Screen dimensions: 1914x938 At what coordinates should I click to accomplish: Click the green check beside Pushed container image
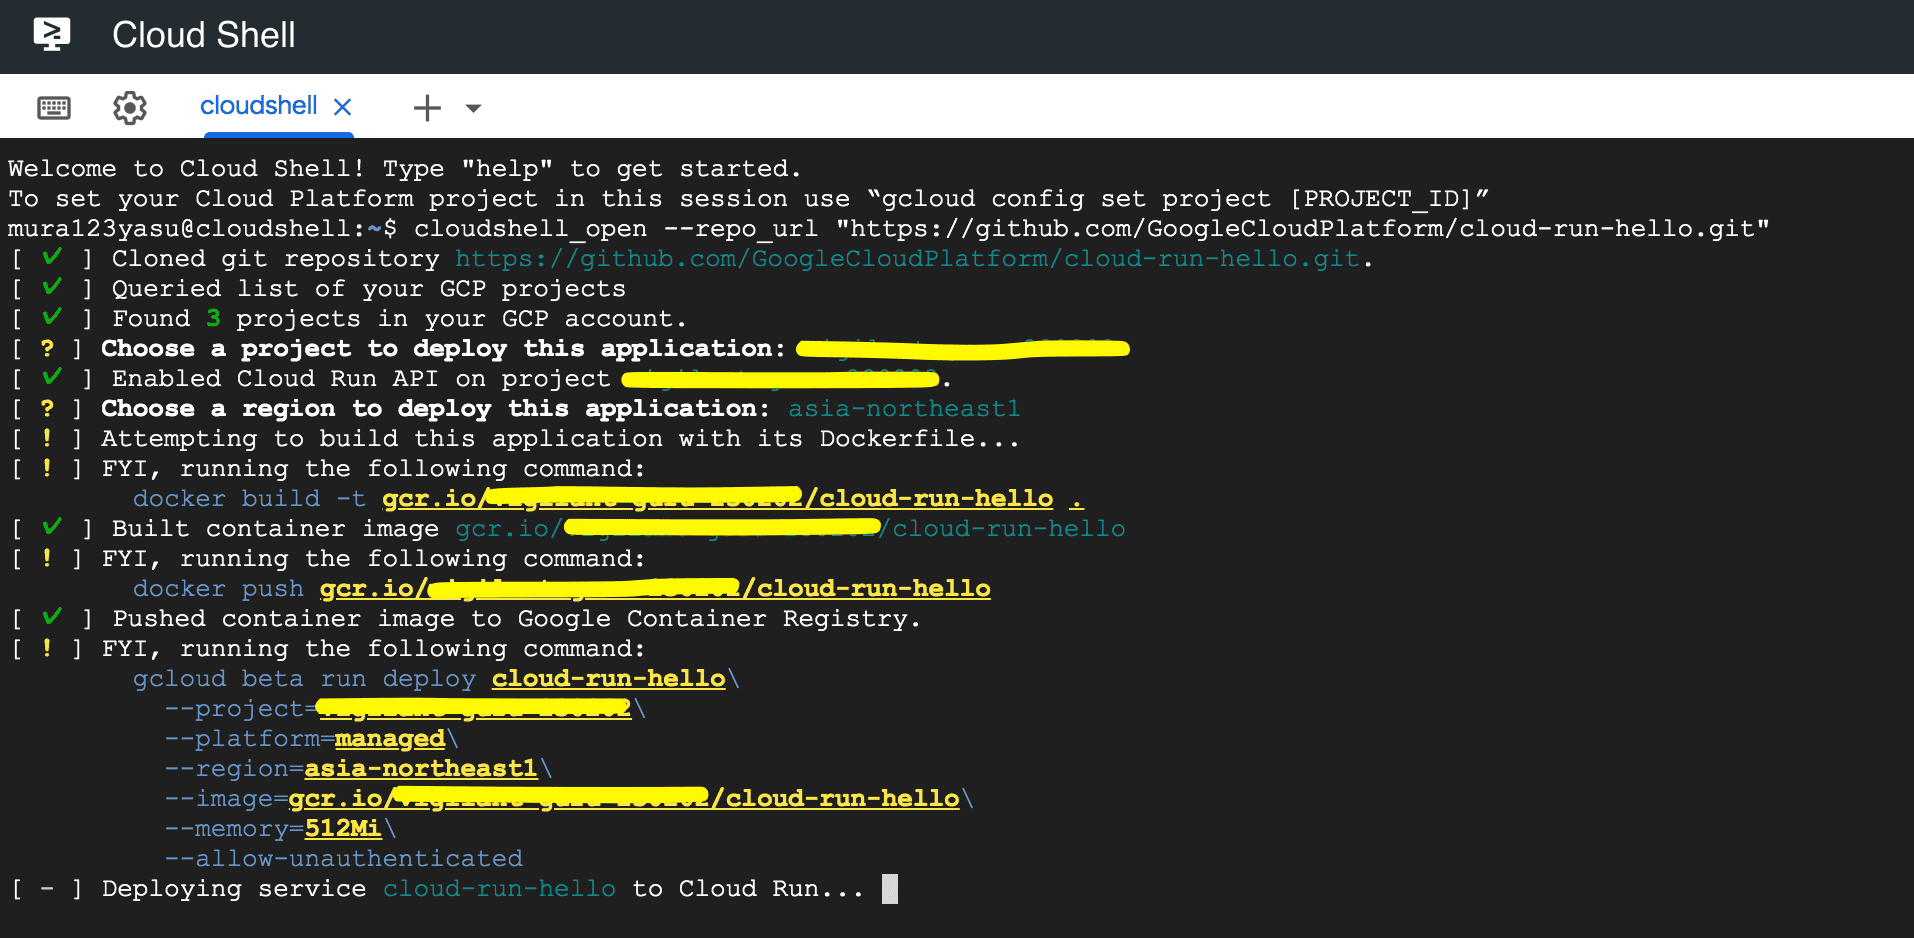coord(52,618)
